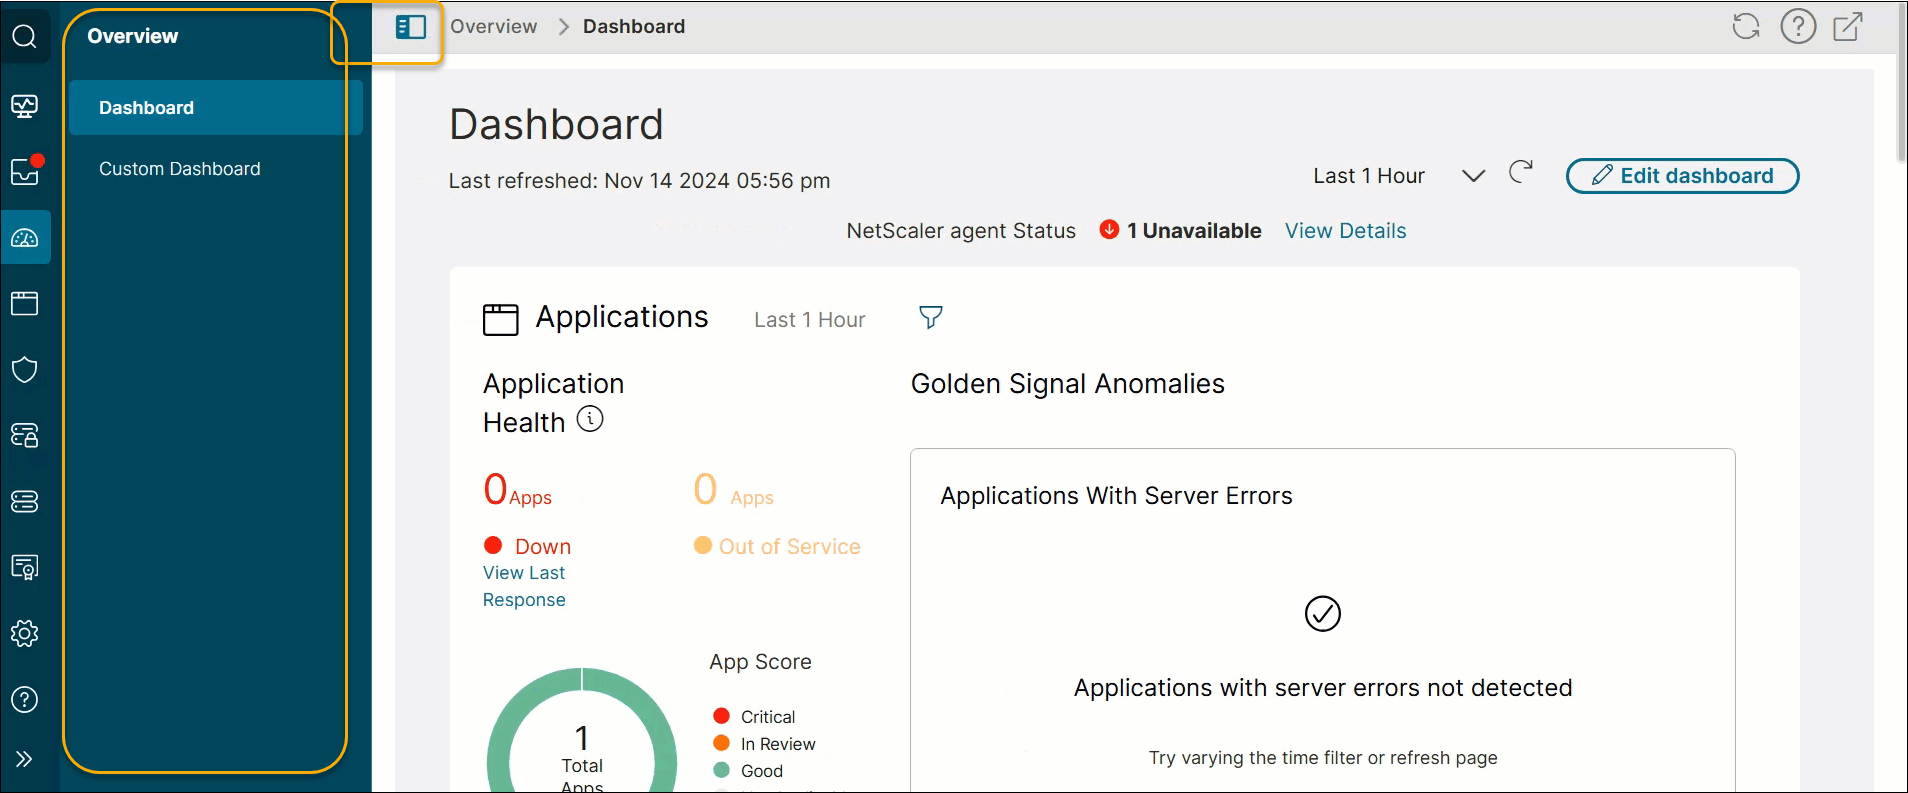This screenshot has height=793, width=1908.
Task: Refresh the dashboard with the circular arrow
Action: coord(1521,172)
